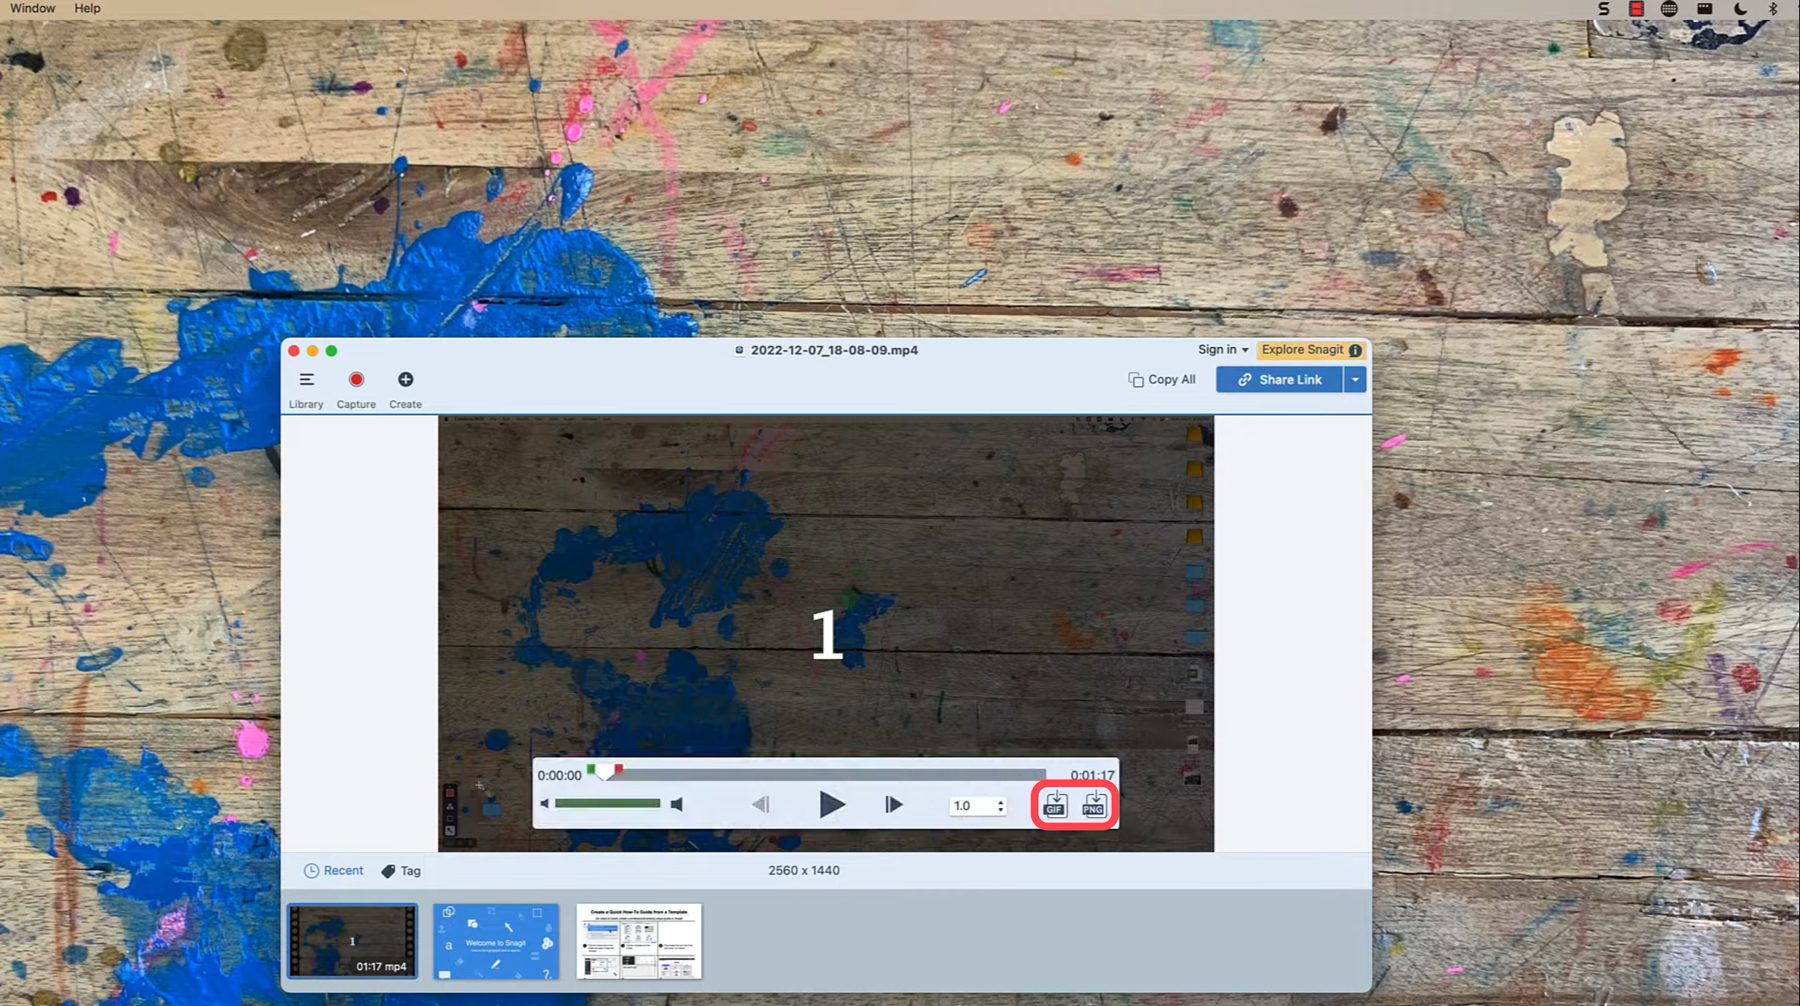The image size is (1800, 1006).
Task: Increase playback speed with the stepper
Action: [x=999, y=801]
